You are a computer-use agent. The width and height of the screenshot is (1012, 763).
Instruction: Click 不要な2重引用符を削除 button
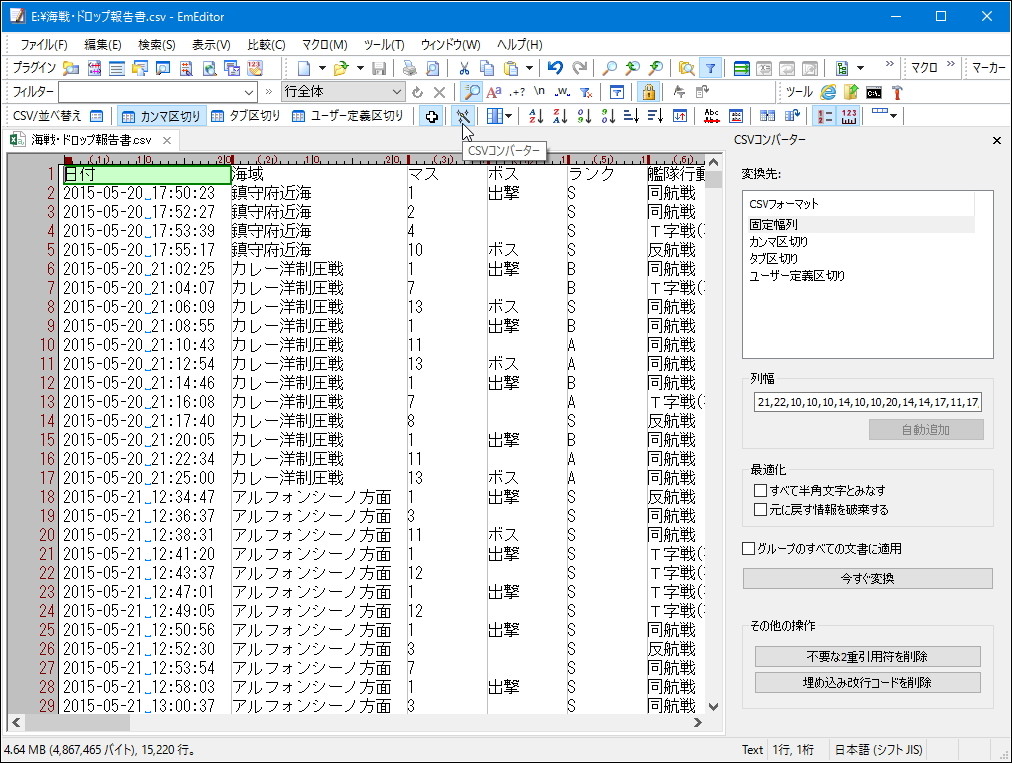(866, 656)
